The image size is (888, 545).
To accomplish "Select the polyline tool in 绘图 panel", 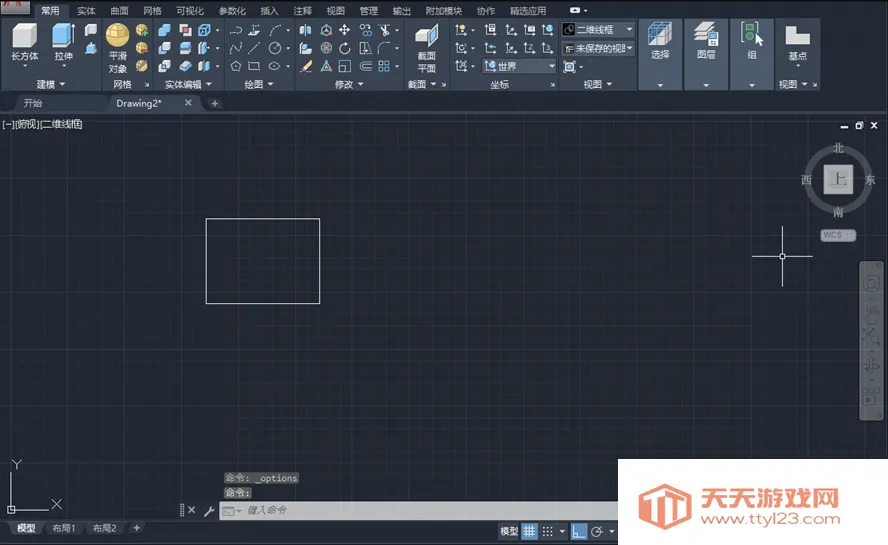I will (x=236, y=30).
